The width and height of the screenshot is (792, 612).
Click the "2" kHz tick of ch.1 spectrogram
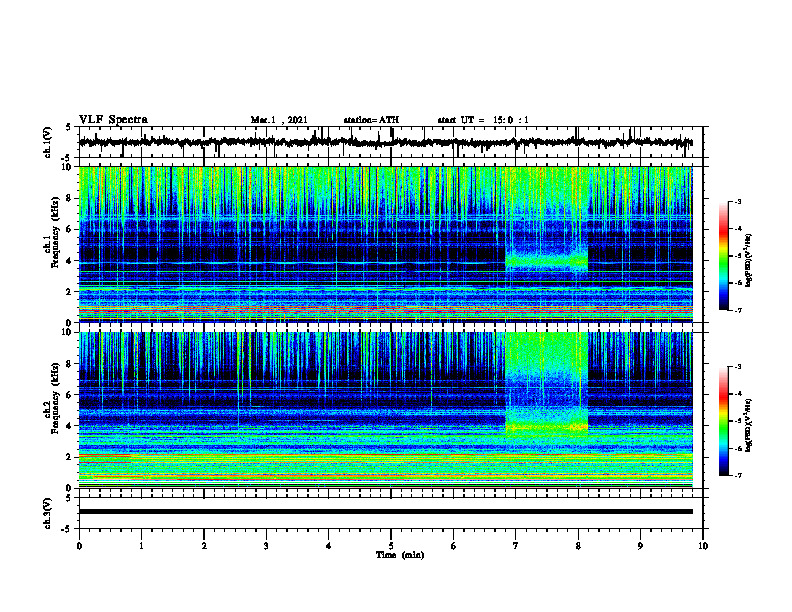[x=70, y=291]
